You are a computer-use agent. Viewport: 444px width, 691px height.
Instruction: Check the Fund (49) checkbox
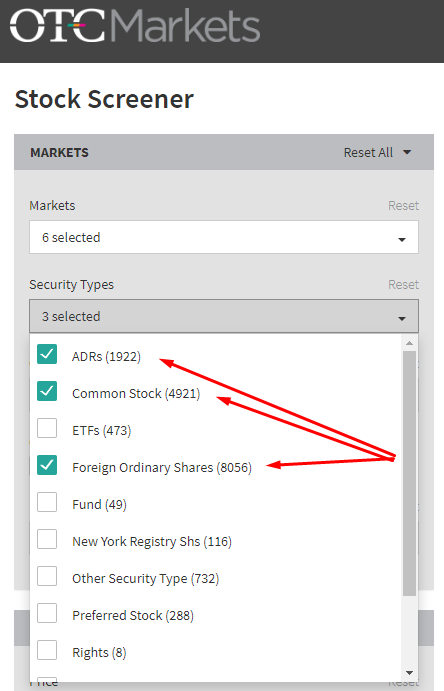pos(47,502)
